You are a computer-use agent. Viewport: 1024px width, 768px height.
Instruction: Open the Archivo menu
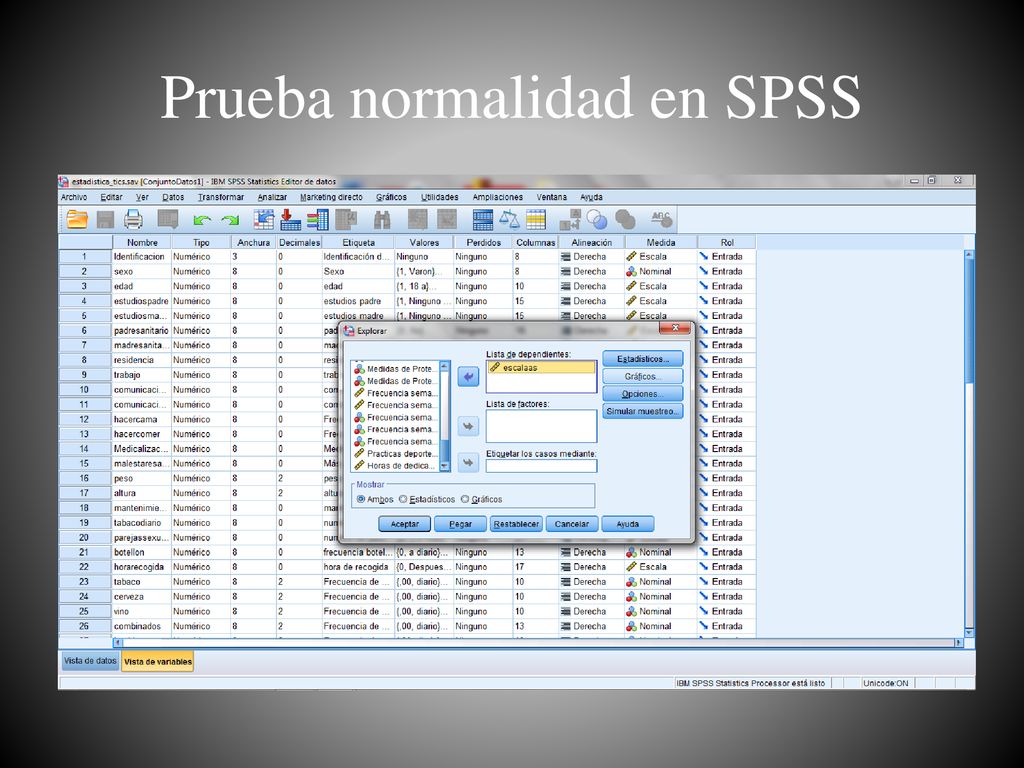point(74,197)
